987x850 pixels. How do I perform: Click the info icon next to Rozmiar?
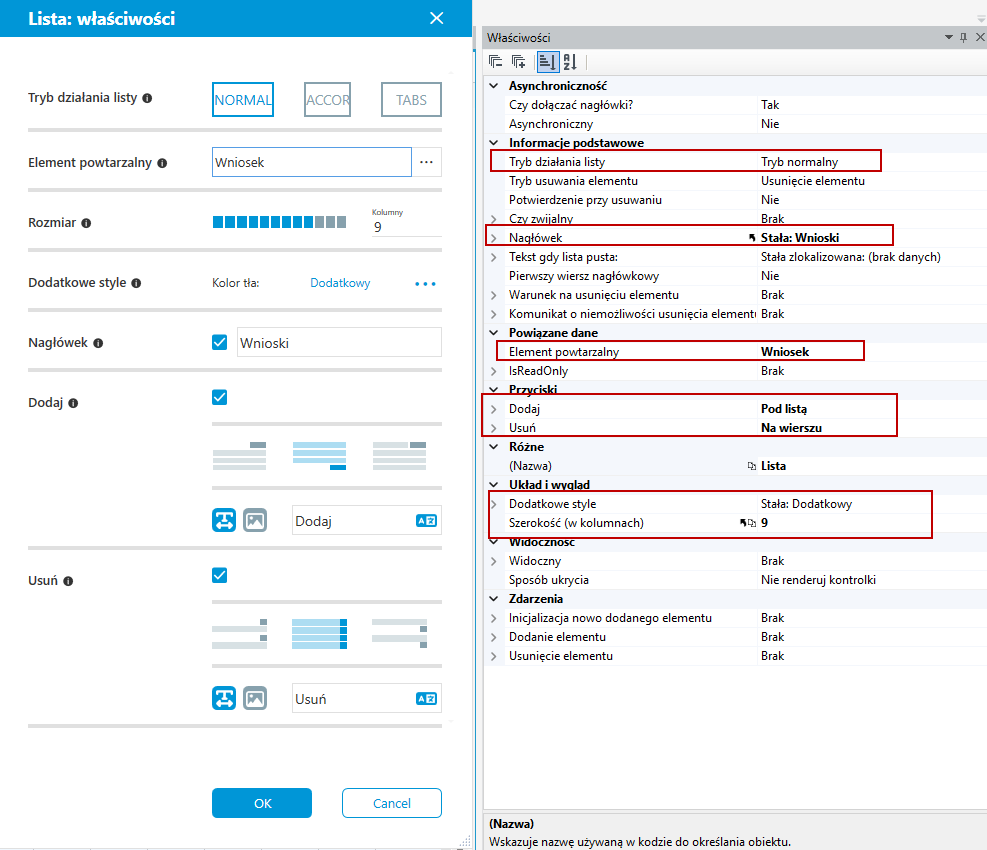point(86,223)
